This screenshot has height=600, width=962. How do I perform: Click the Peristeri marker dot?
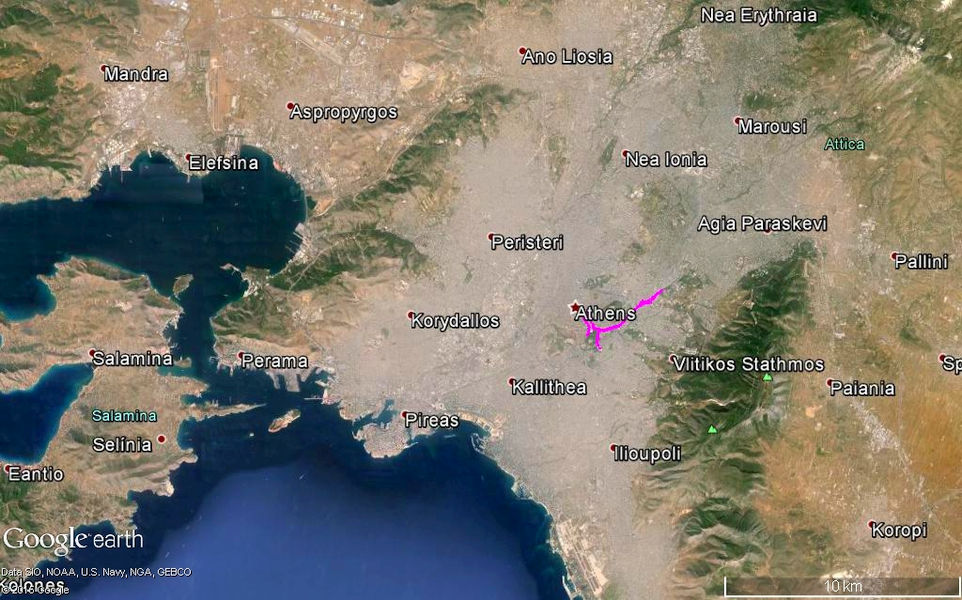coord(491,236)
